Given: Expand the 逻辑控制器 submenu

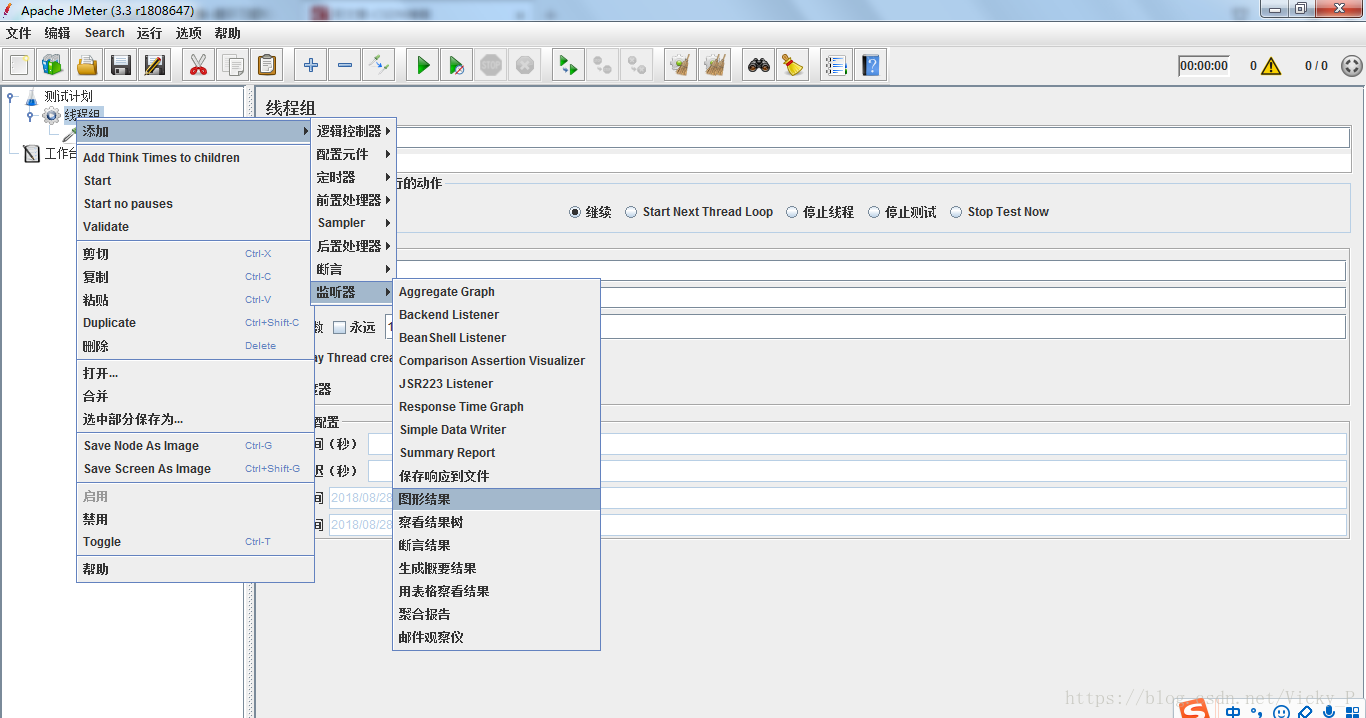Looking at the screenshot, I should click(354, 131).
